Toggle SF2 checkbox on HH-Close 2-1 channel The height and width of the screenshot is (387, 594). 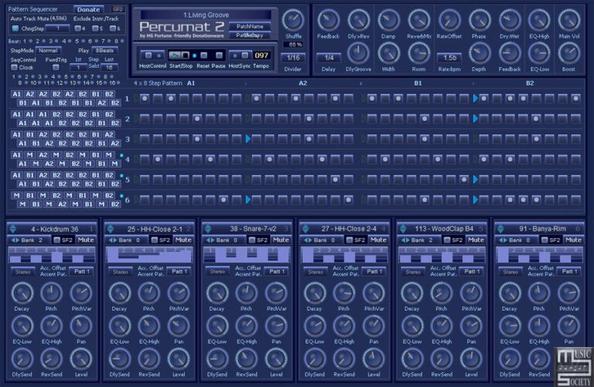(x=154, y=240)
